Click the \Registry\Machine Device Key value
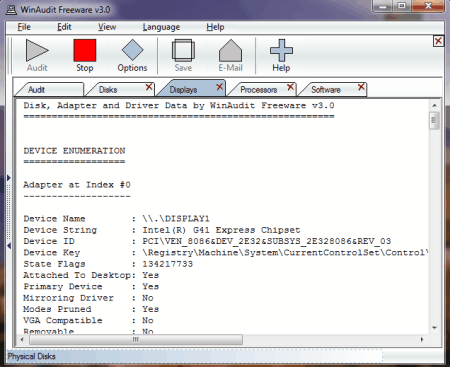Screen dimensions: 450x367 click(x=285, y=252)
